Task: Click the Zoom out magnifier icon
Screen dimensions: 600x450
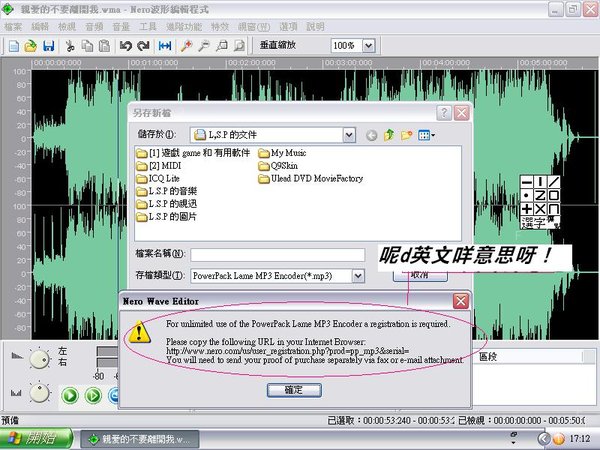Action: pyautogui.click(x=204, y=46)
